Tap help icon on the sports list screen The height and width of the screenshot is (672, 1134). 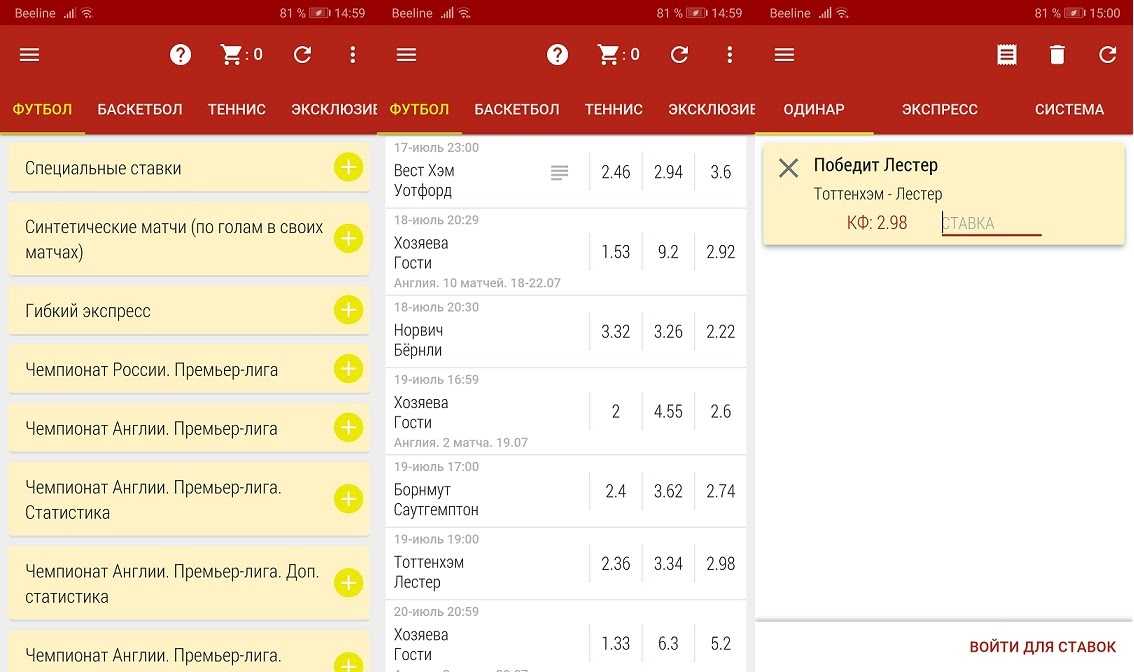point(180,54)
